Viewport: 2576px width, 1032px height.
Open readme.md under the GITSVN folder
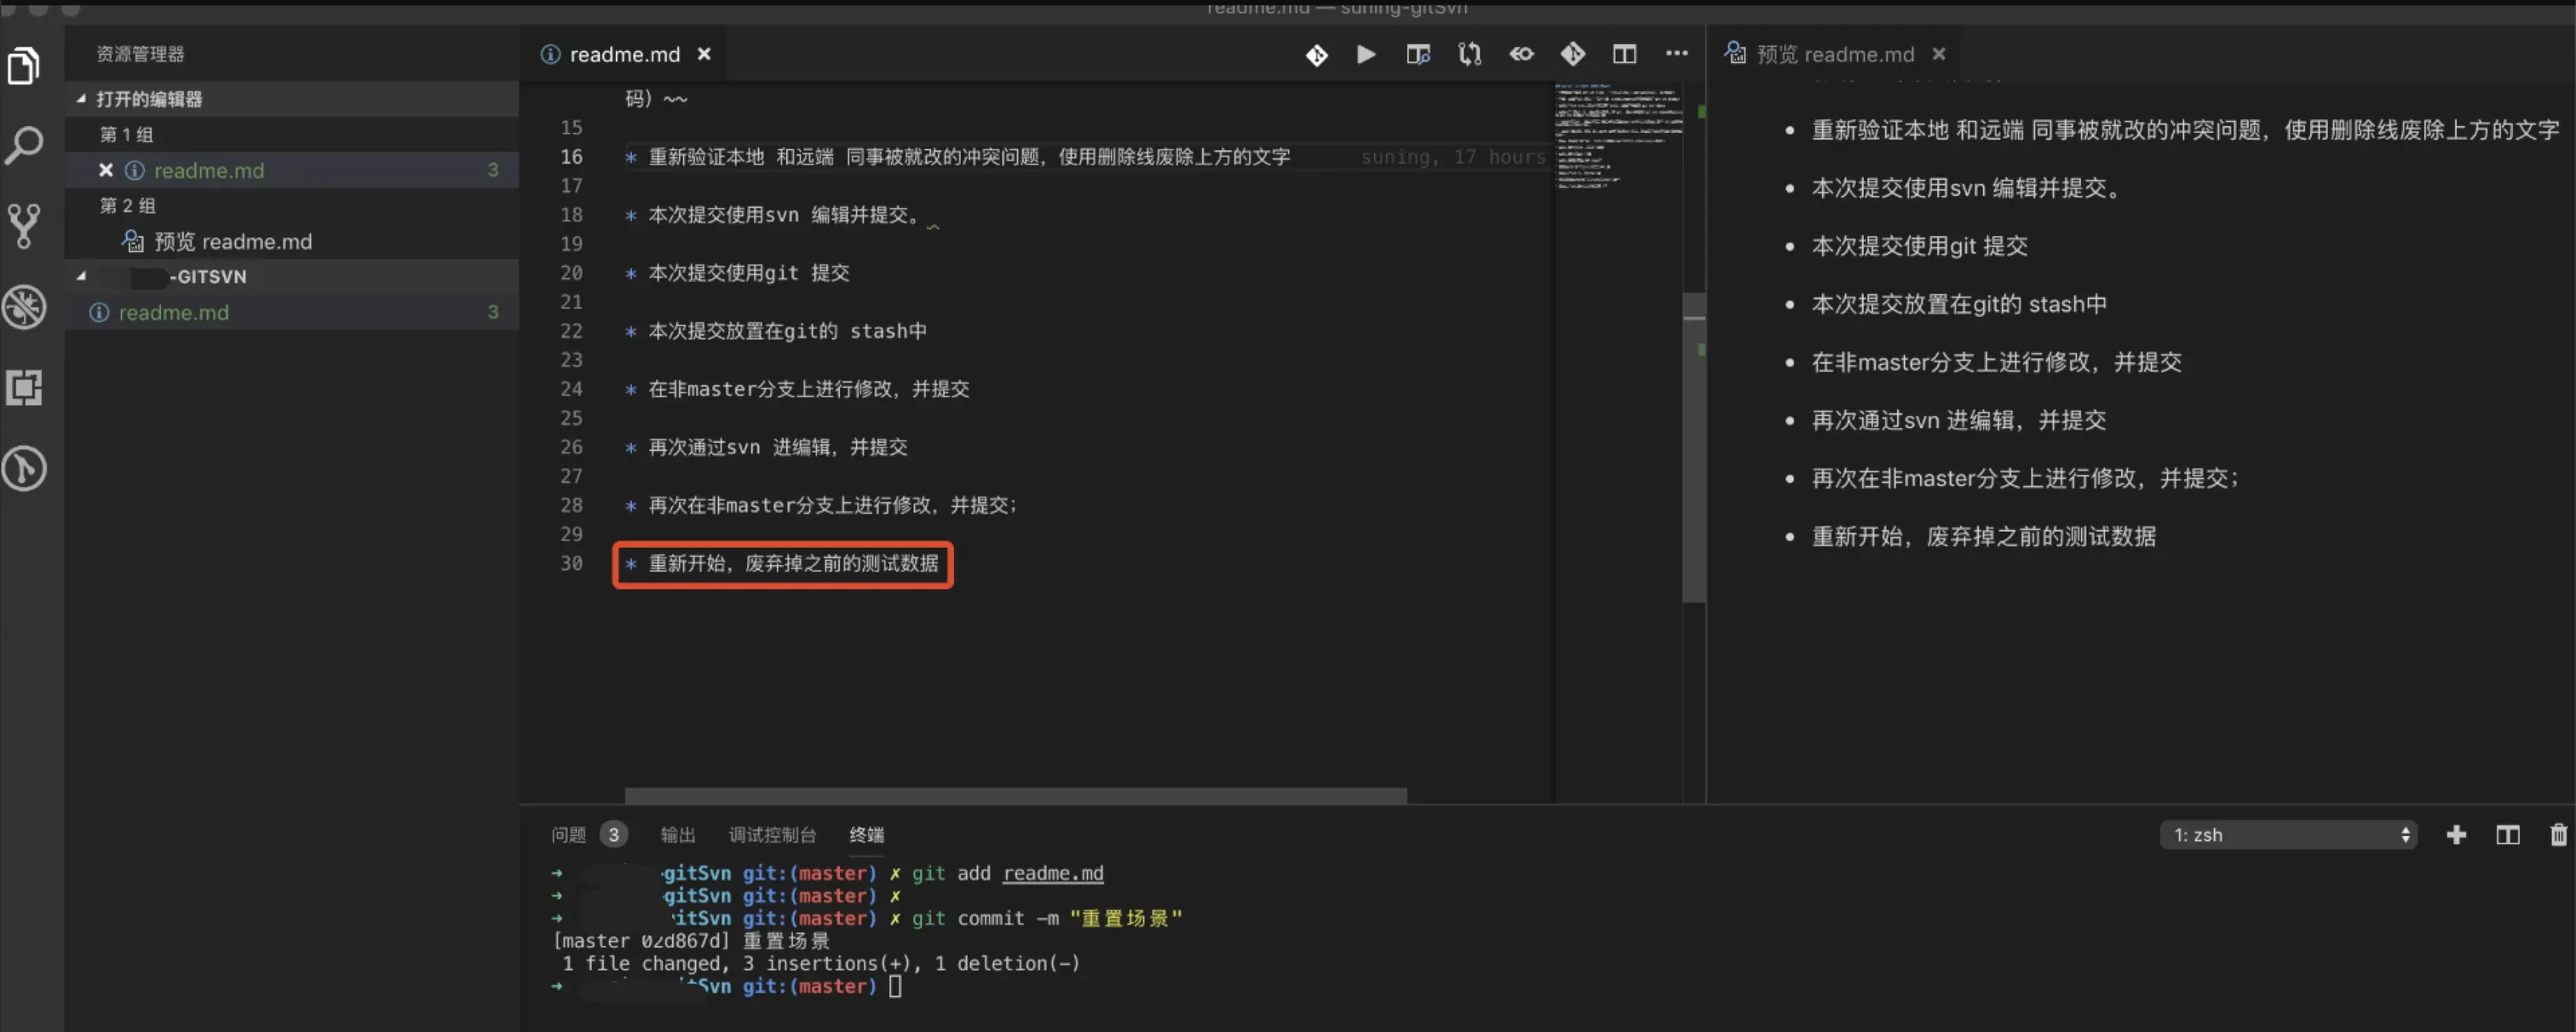coord(173,312)
